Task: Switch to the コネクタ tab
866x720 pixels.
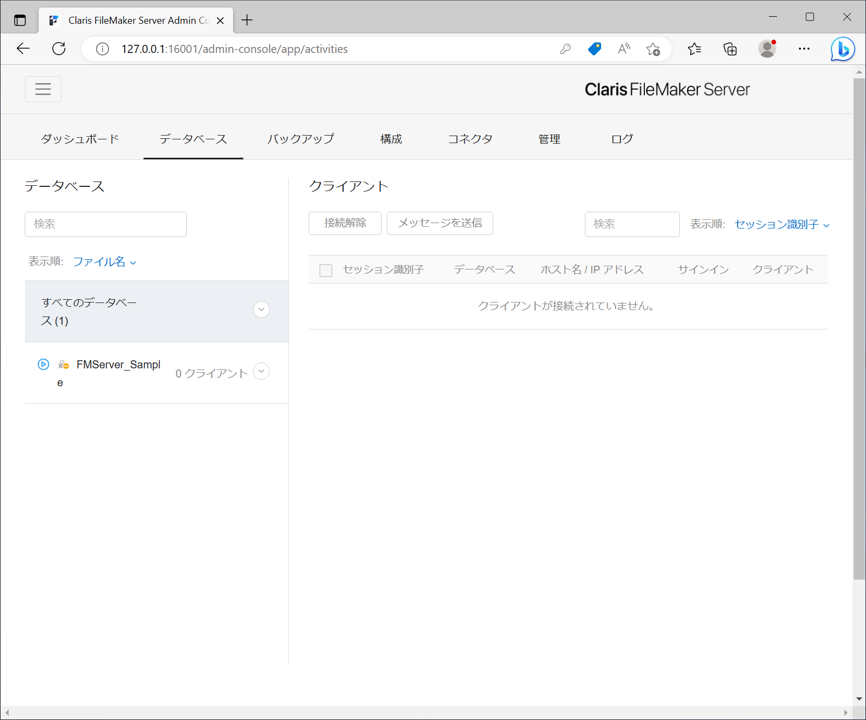Action: [x=470, y=139]
